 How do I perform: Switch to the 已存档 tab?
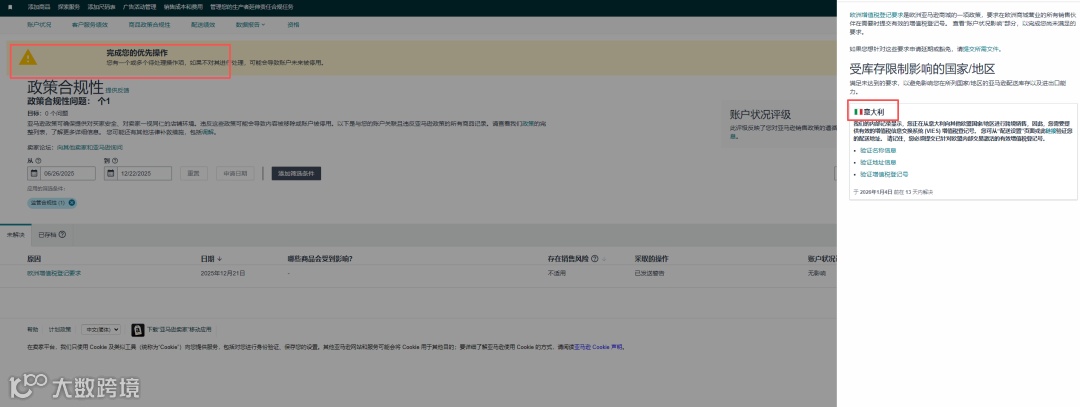pyautogui.click(x=52, y=235)
